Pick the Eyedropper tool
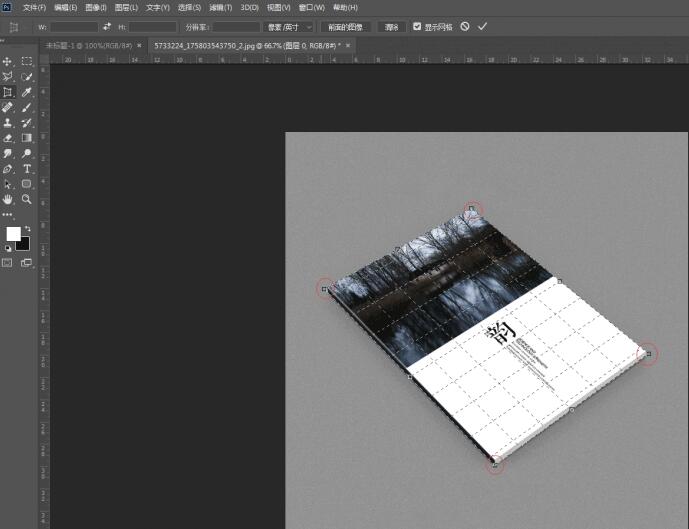The width and height of the screenshot is (689, 529). (x=27, y=92)
